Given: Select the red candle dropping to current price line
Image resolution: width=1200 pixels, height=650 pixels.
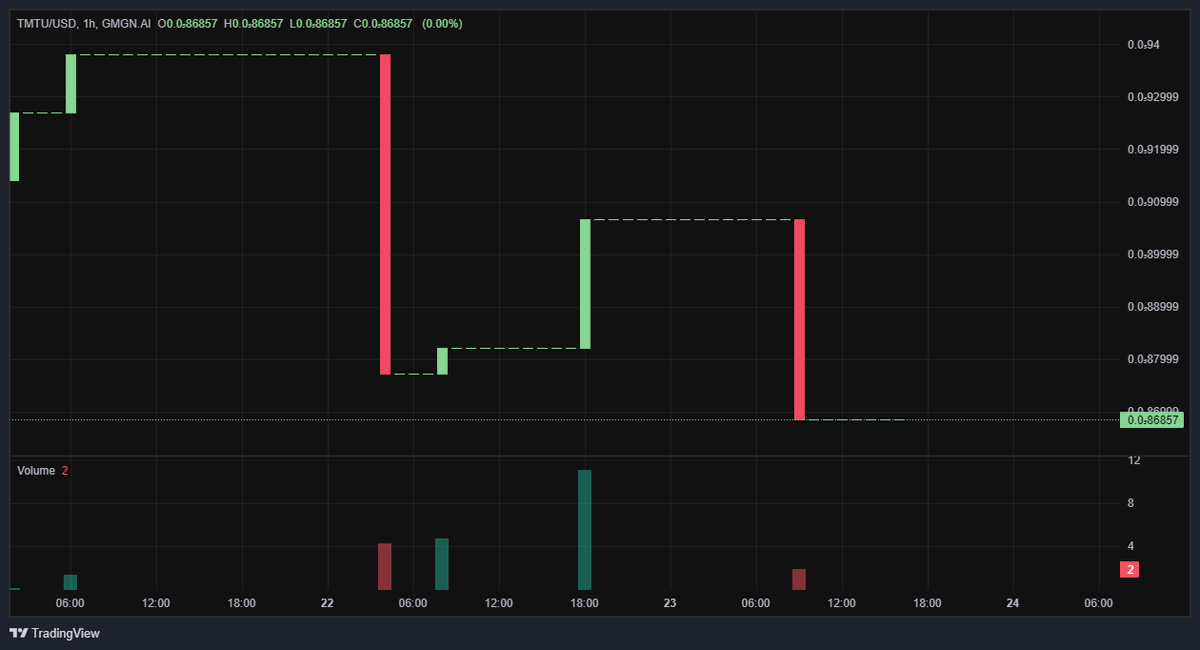Looking at the screenshot, I should [799, 319].
